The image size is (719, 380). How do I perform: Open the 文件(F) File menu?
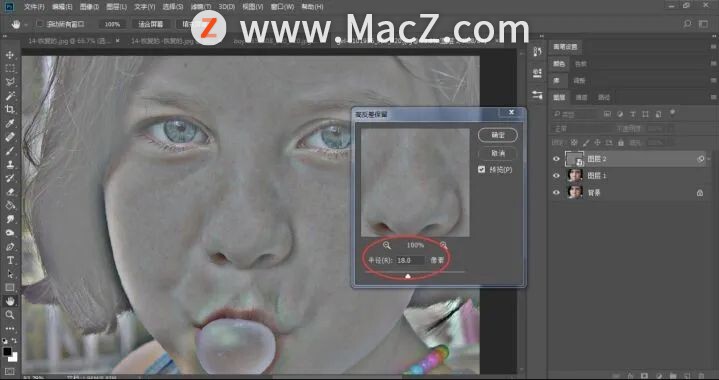pos(34,7)
